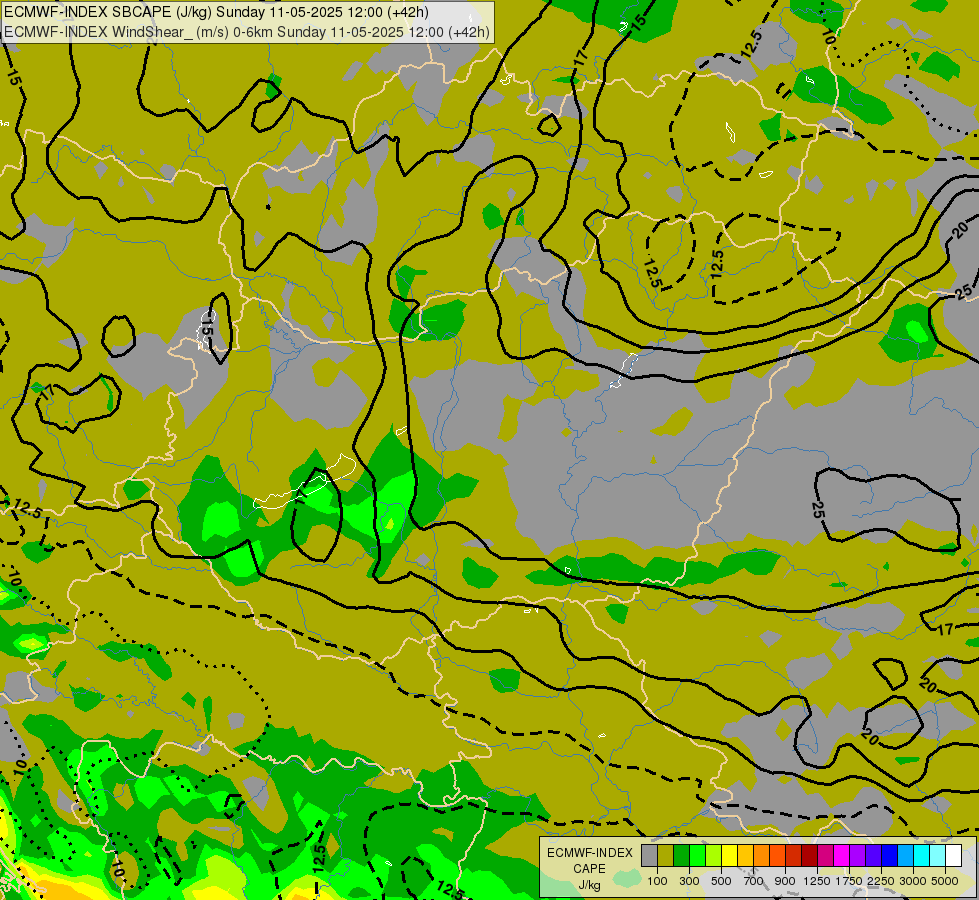Click the 3000 legend value label
979x900 pixels.
[x=913, y=881]
